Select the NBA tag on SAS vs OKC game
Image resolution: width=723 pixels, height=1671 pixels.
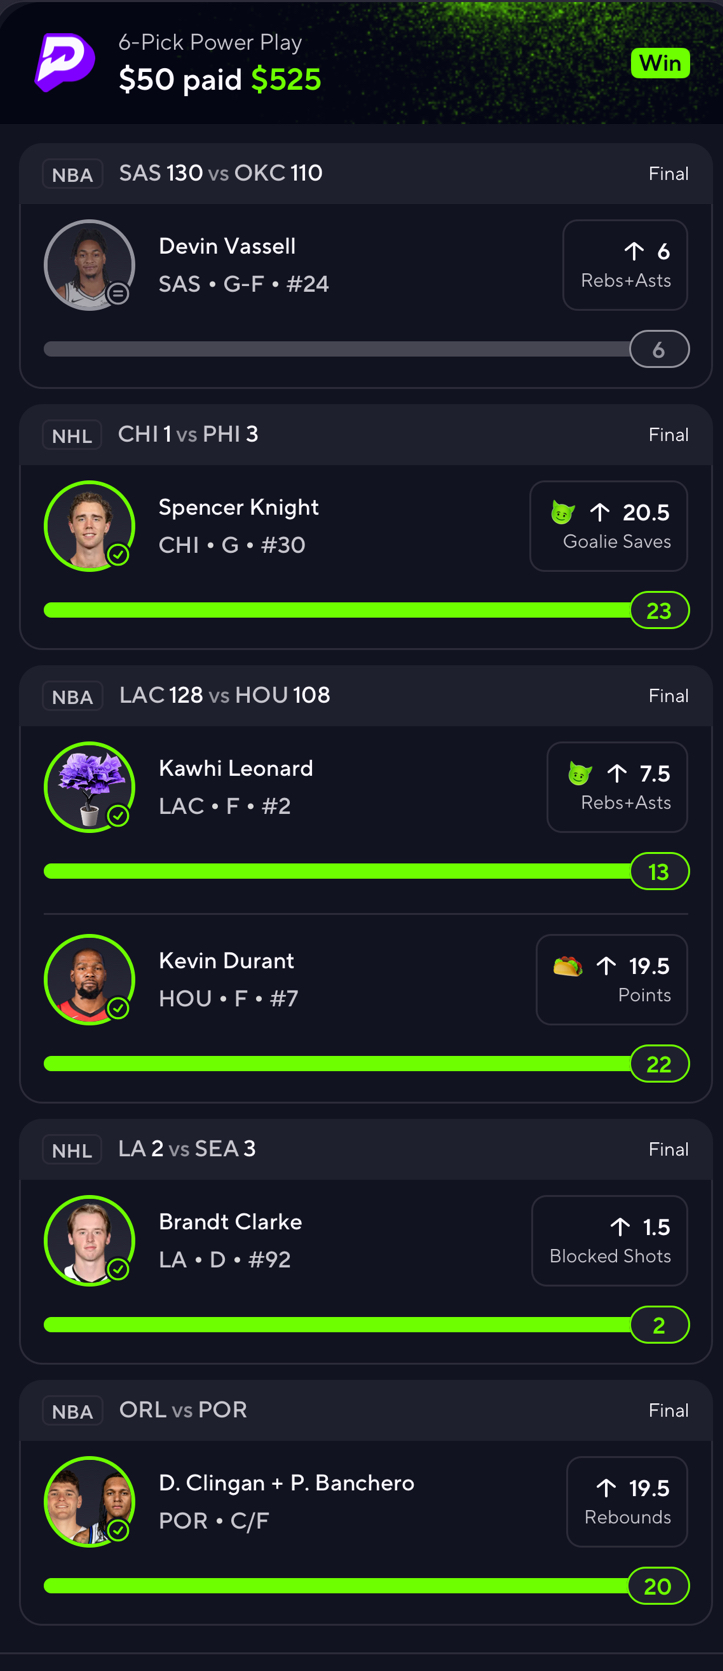point(72,175)
